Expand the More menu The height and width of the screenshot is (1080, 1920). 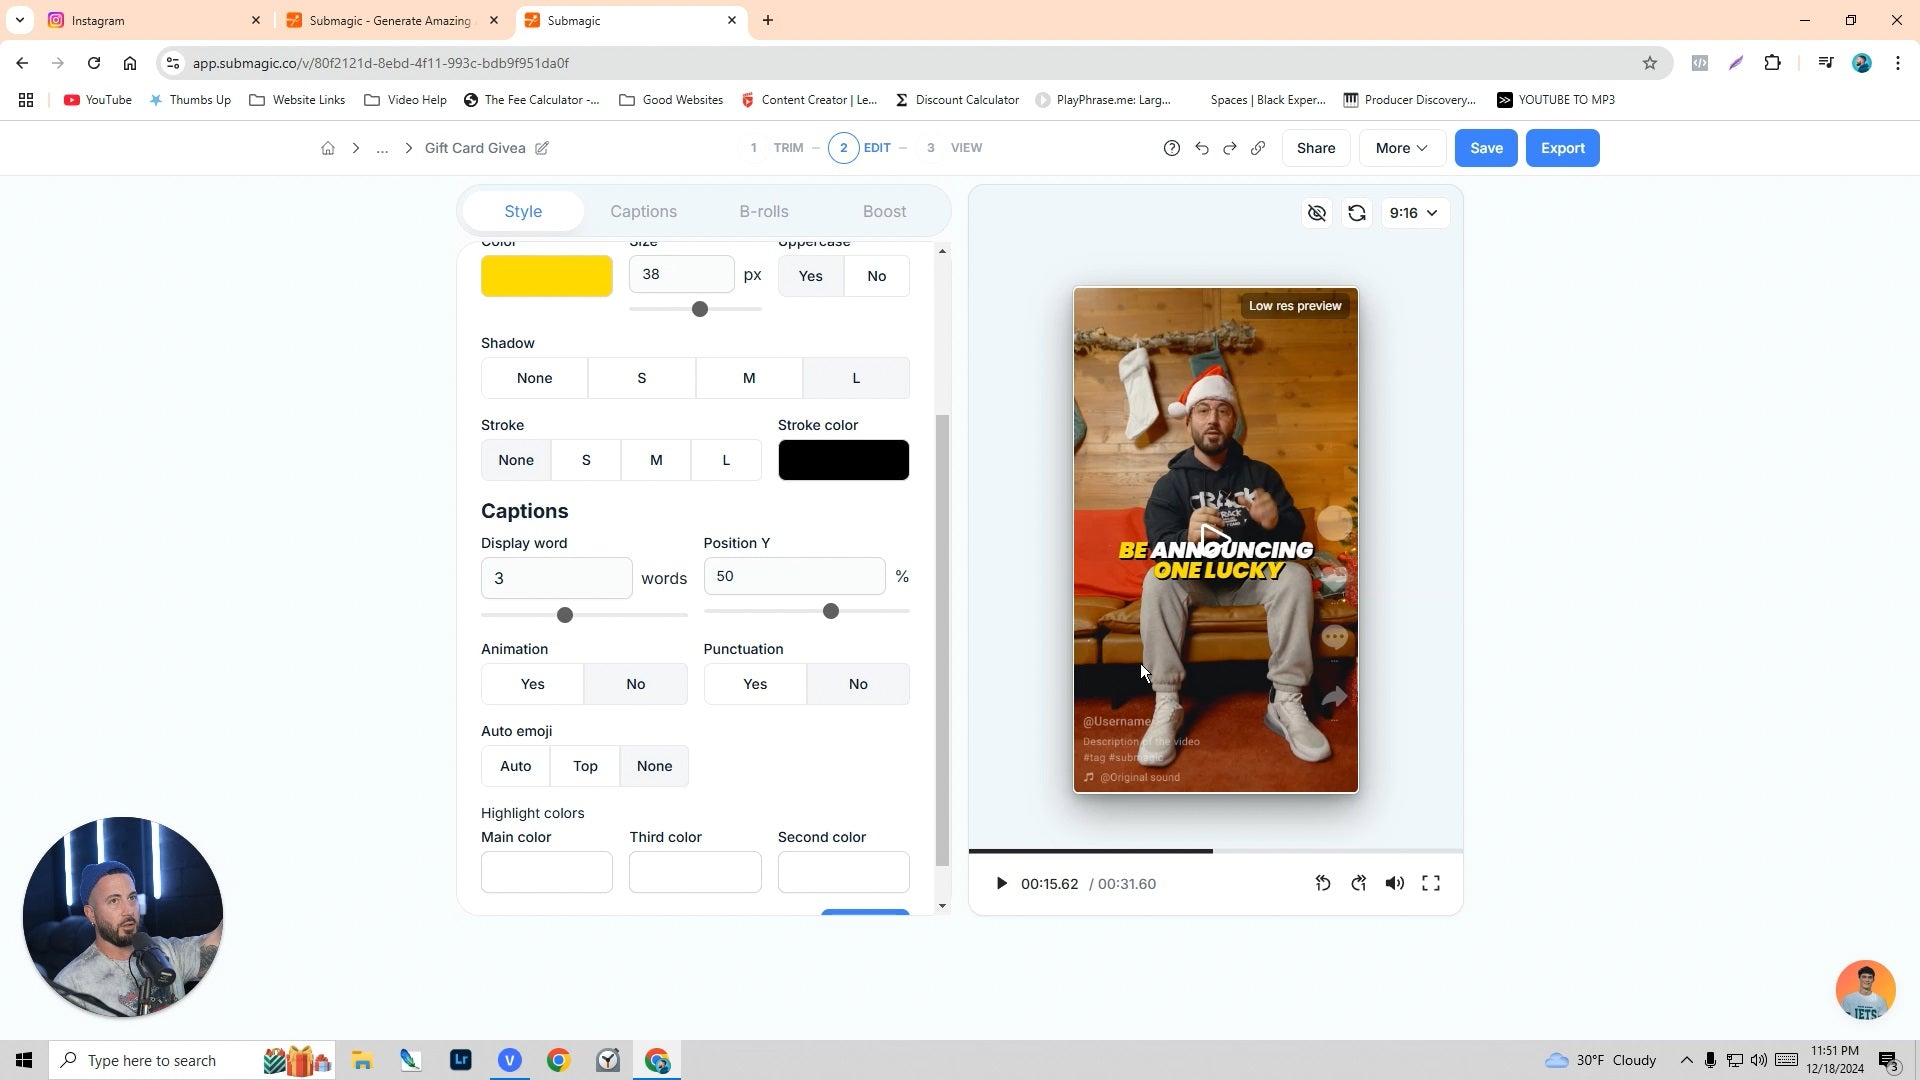(1401, 148)
